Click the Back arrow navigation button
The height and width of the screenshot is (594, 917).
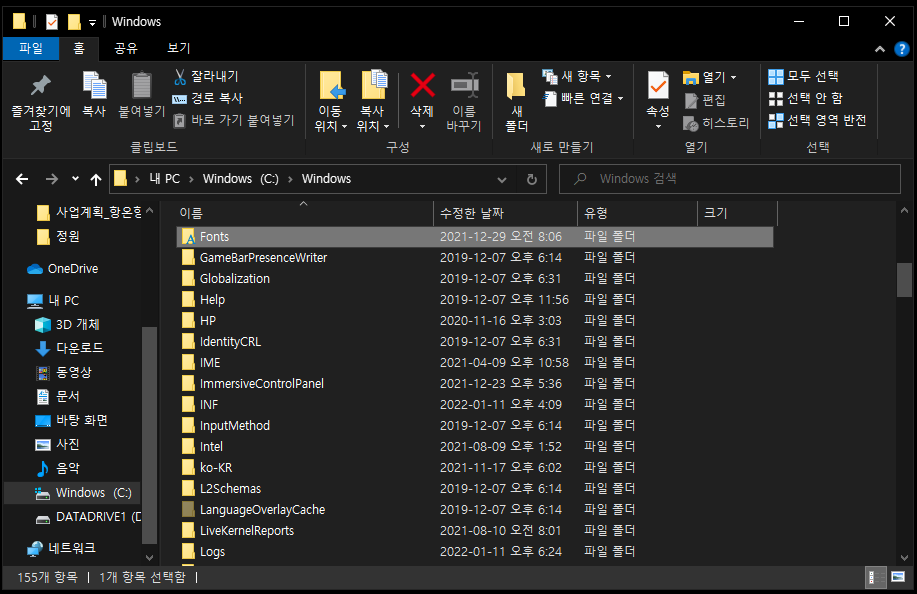22,179
